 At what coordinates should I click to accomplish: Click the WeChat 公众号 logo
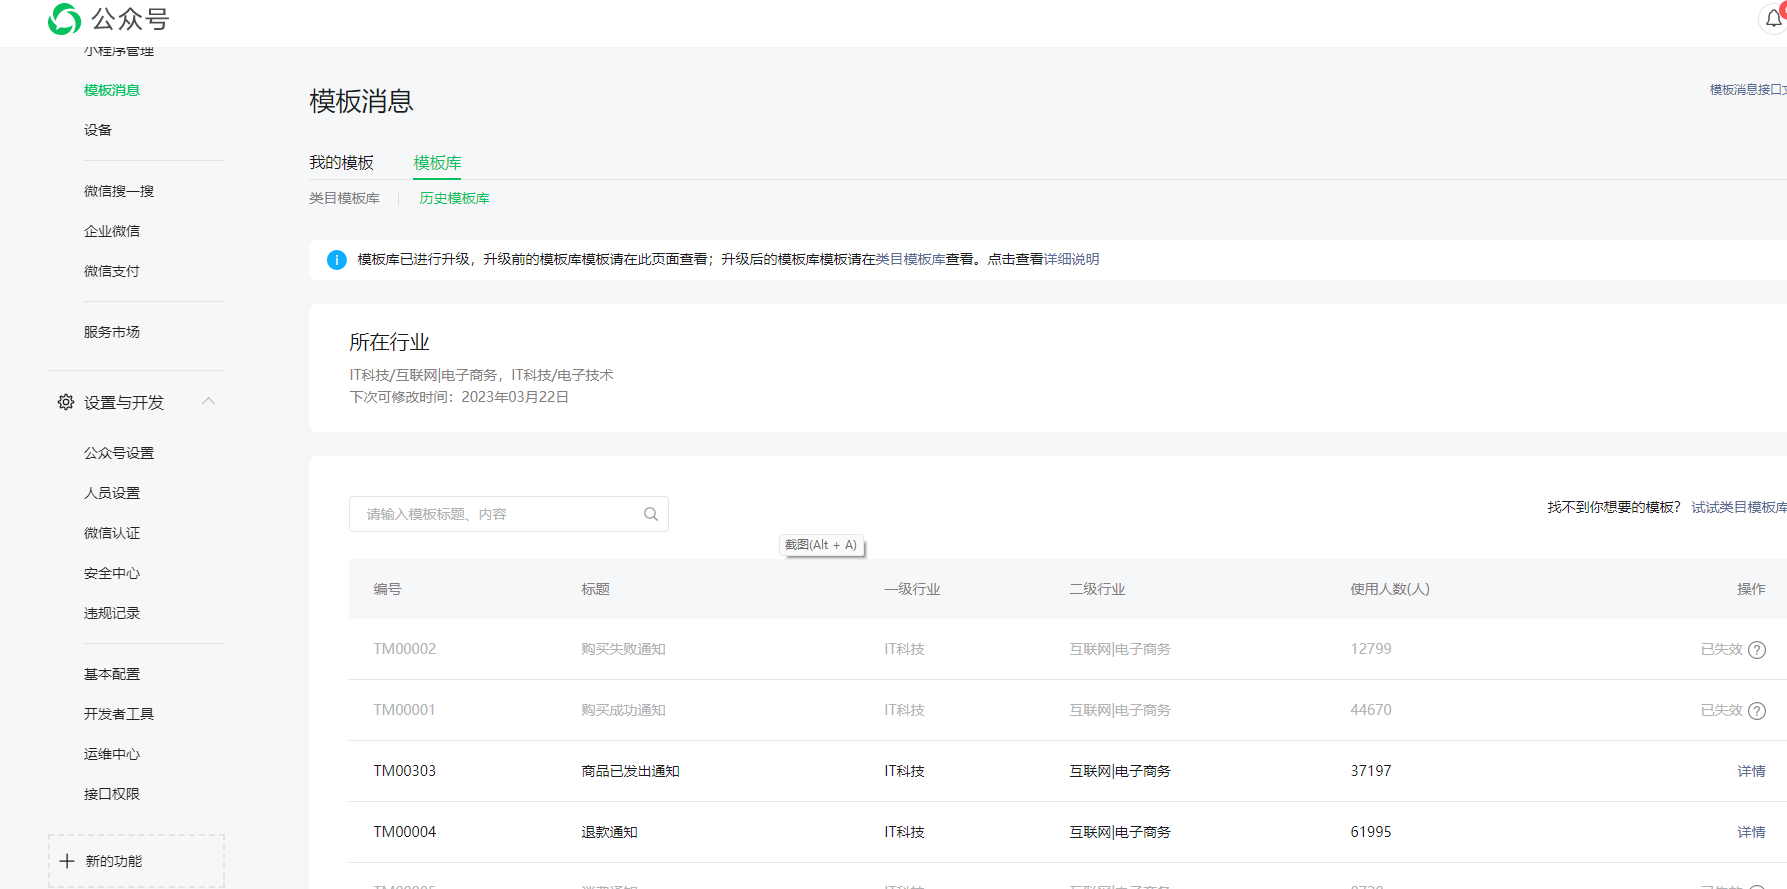[108, 18]
